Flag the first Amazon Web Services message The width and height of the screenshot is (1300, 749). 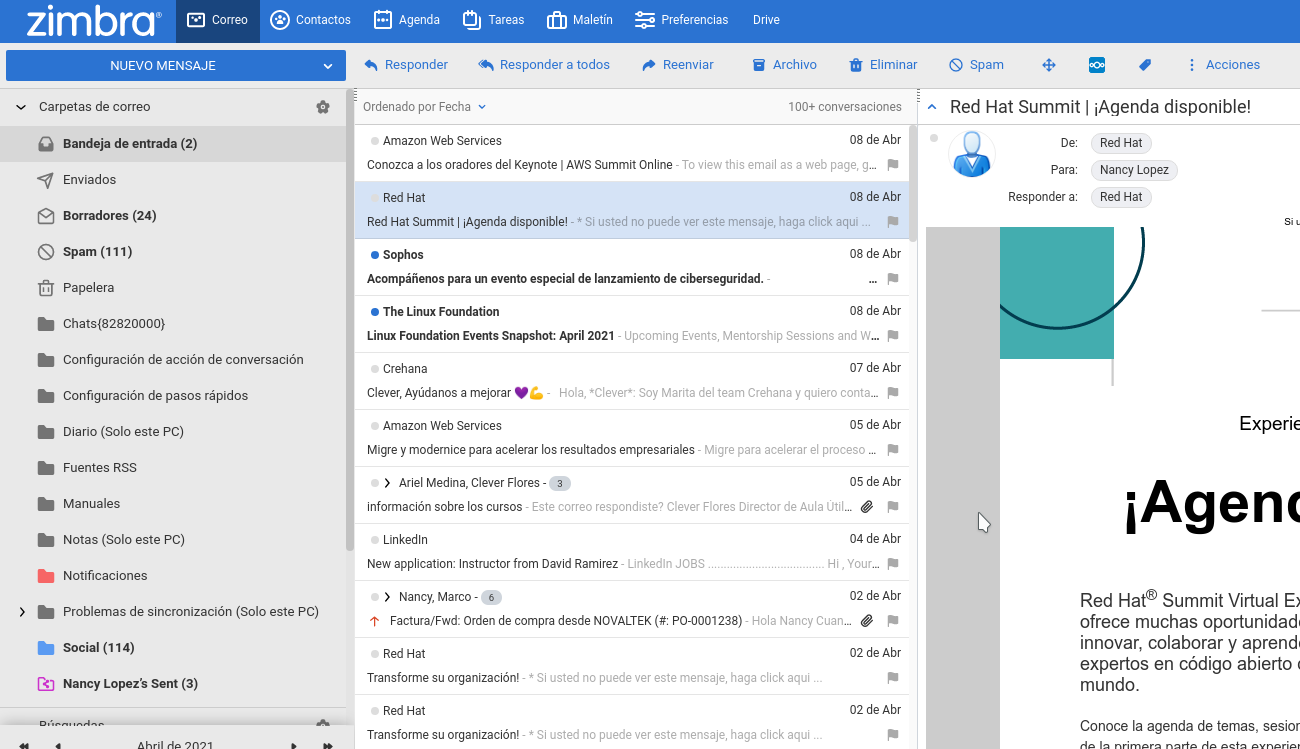pyautogui.click(x=893, y=165)
